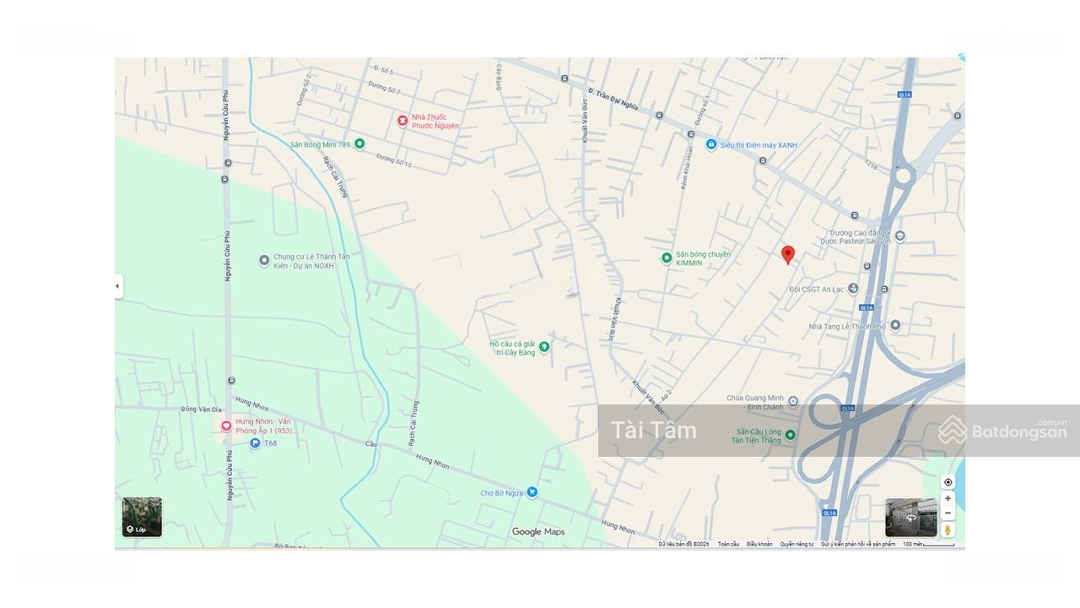Click the red location pin marker
This screenshot has height=608, width=1080.
[x=788, y=255]
